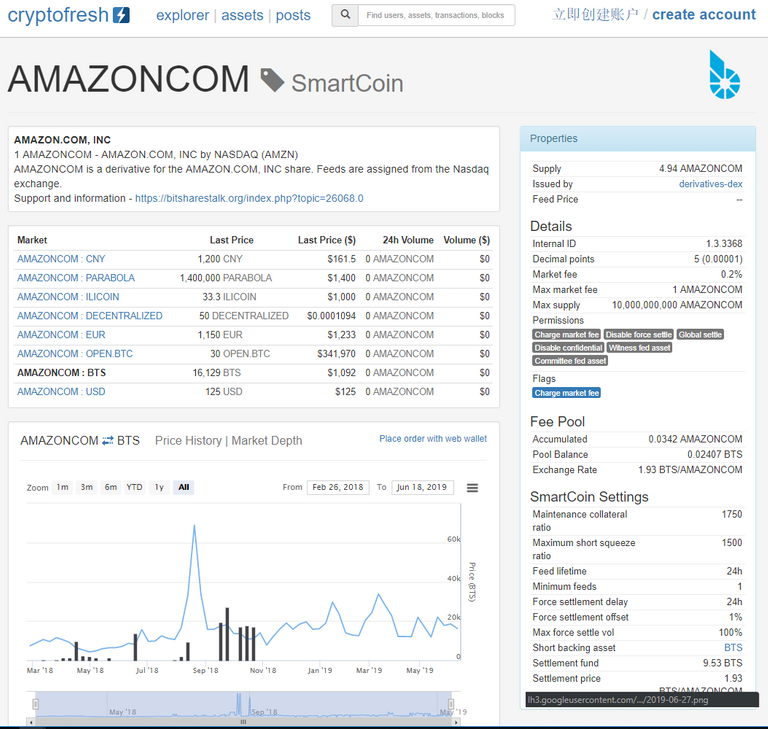Screen dimensions: 768x729
Task: Switch to Price History tab
Action: (x=188, y=440)
